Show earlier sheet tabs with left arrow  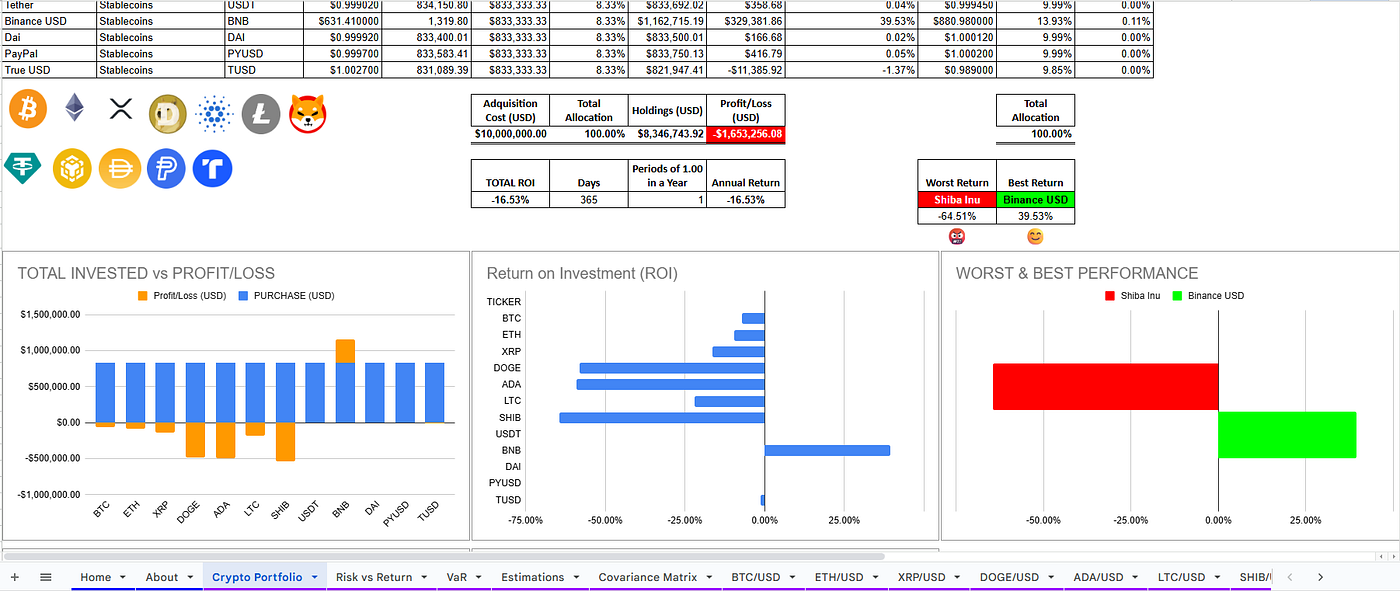1289,577
